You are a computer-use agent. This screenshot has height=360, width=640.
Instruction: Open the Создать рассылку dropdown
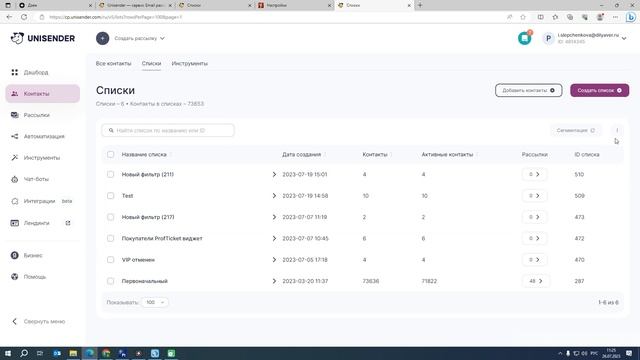[x=139, y=38]
